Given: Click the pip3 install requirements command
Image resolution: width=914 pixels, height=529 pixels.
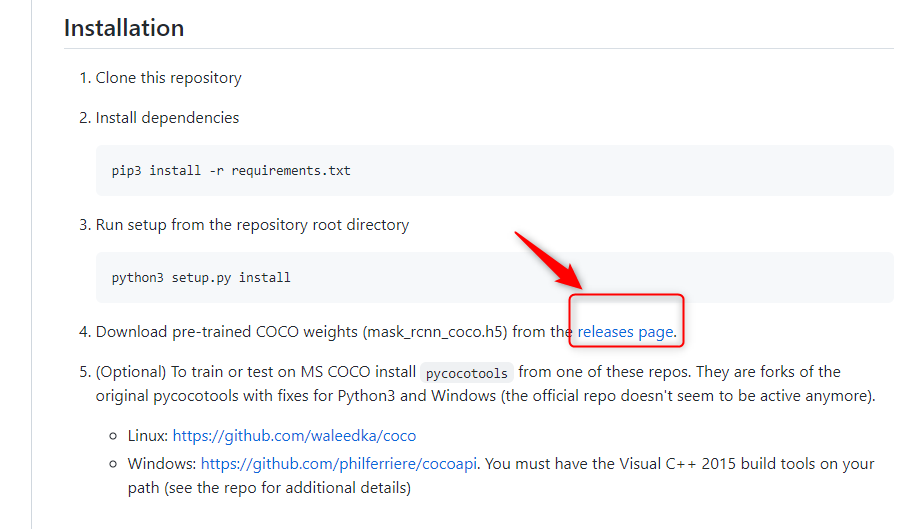Looking at the screenshot, I should [231, 171].
